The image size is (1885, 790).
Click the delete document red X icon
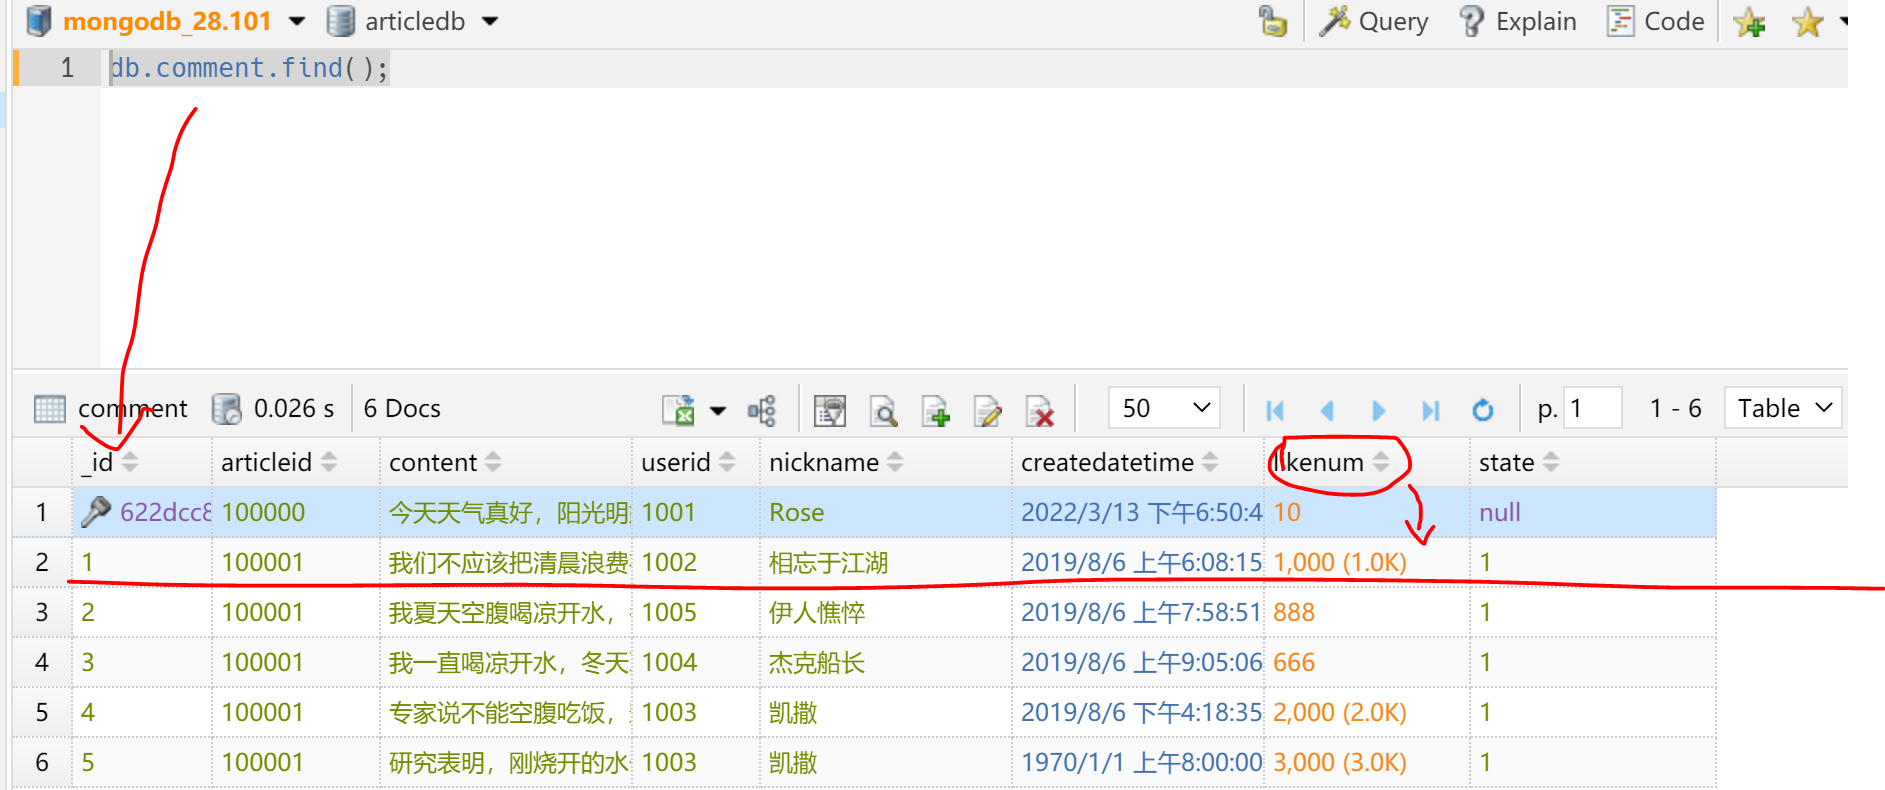click(1040, 410)
